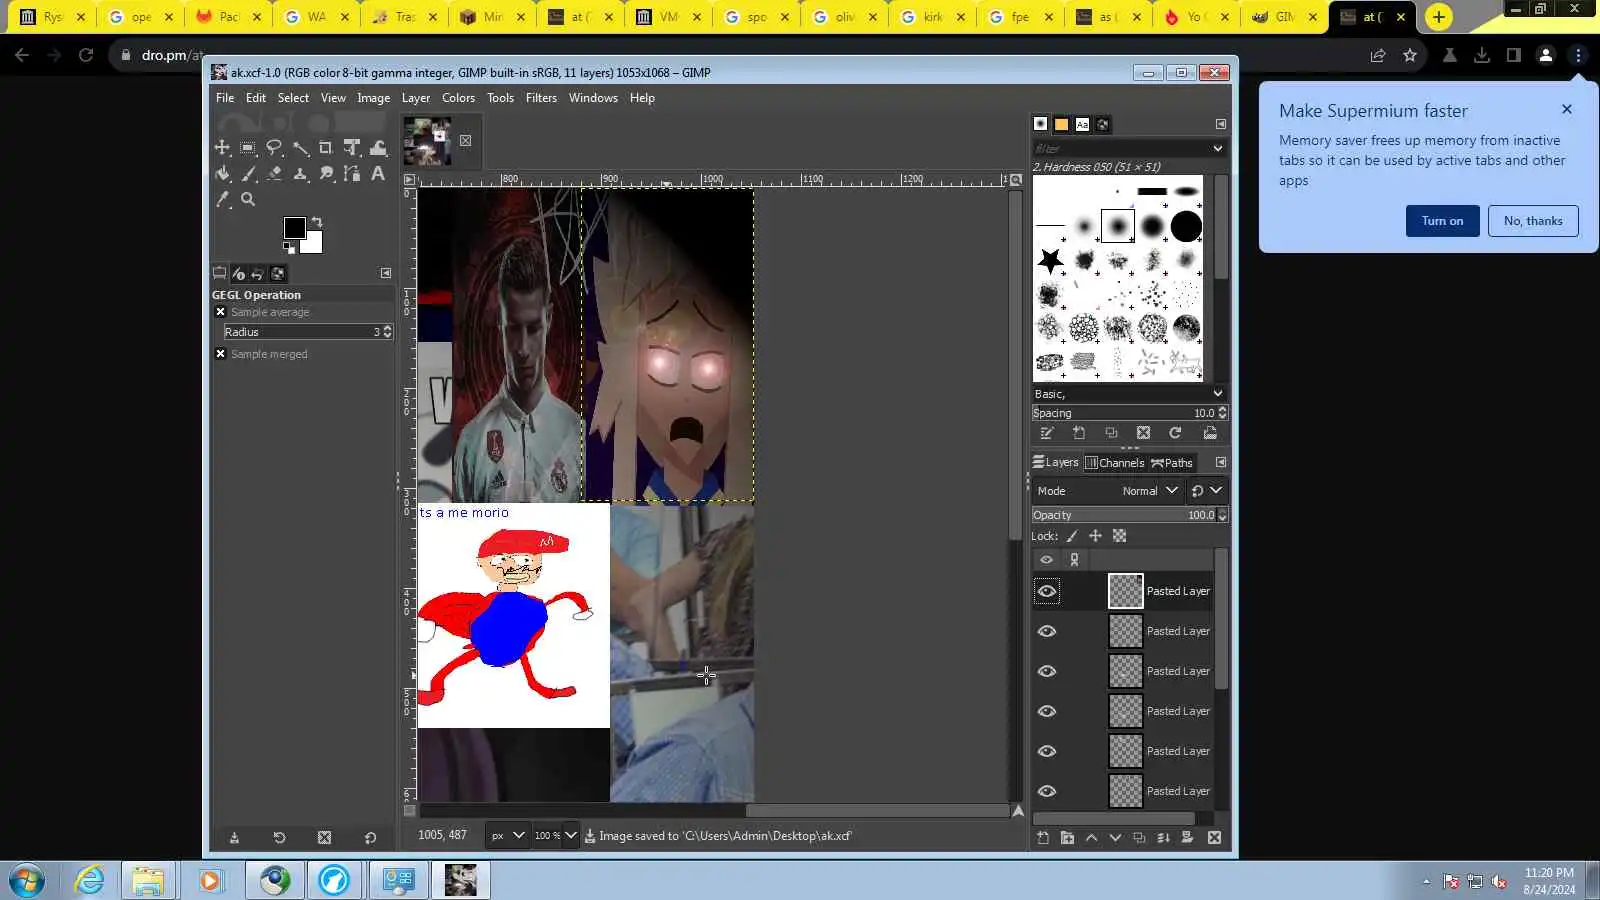Choose the Eraser tool
Image resolution: width=1600 pixels, height=900 pixels.
click(274, 174)
